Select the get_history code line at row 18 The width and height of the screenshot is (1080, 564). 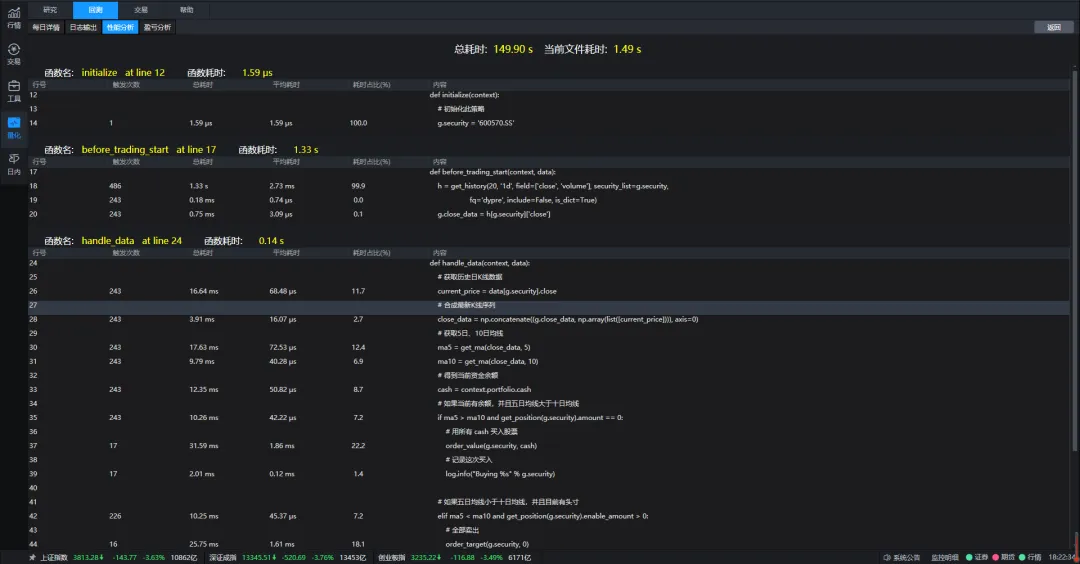[x=552, y=186]
